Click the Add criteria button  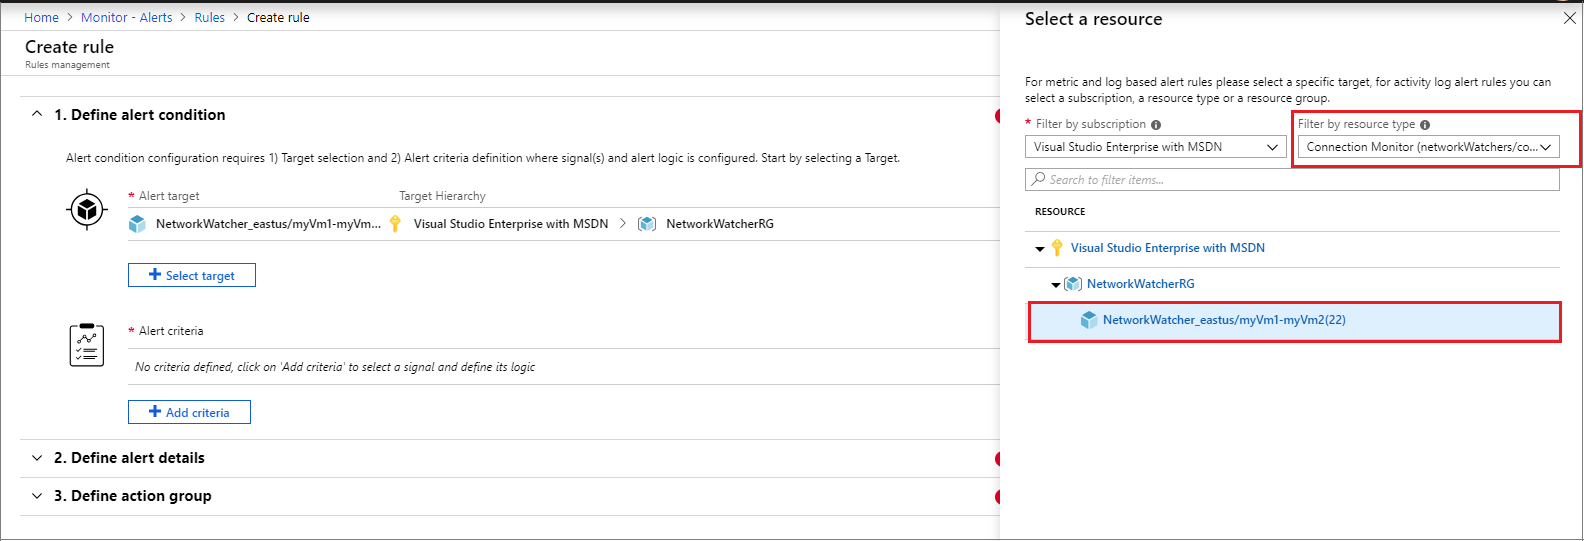point(189,412)
